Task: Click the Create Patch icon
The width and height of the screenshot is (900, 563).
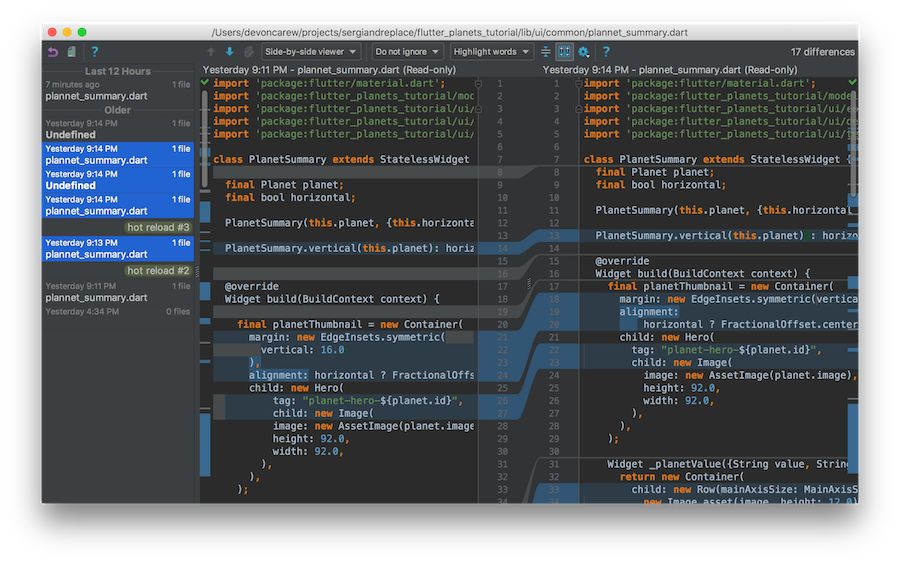Action: pyautogui.click(x=72, y=52)
